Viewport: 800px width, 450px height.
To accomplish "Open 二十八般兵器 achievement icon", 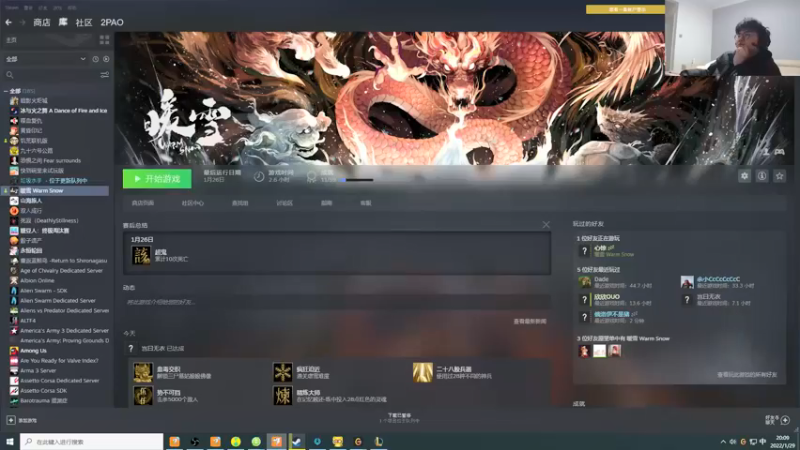I will pyautogui.click(x=422, y=372).
